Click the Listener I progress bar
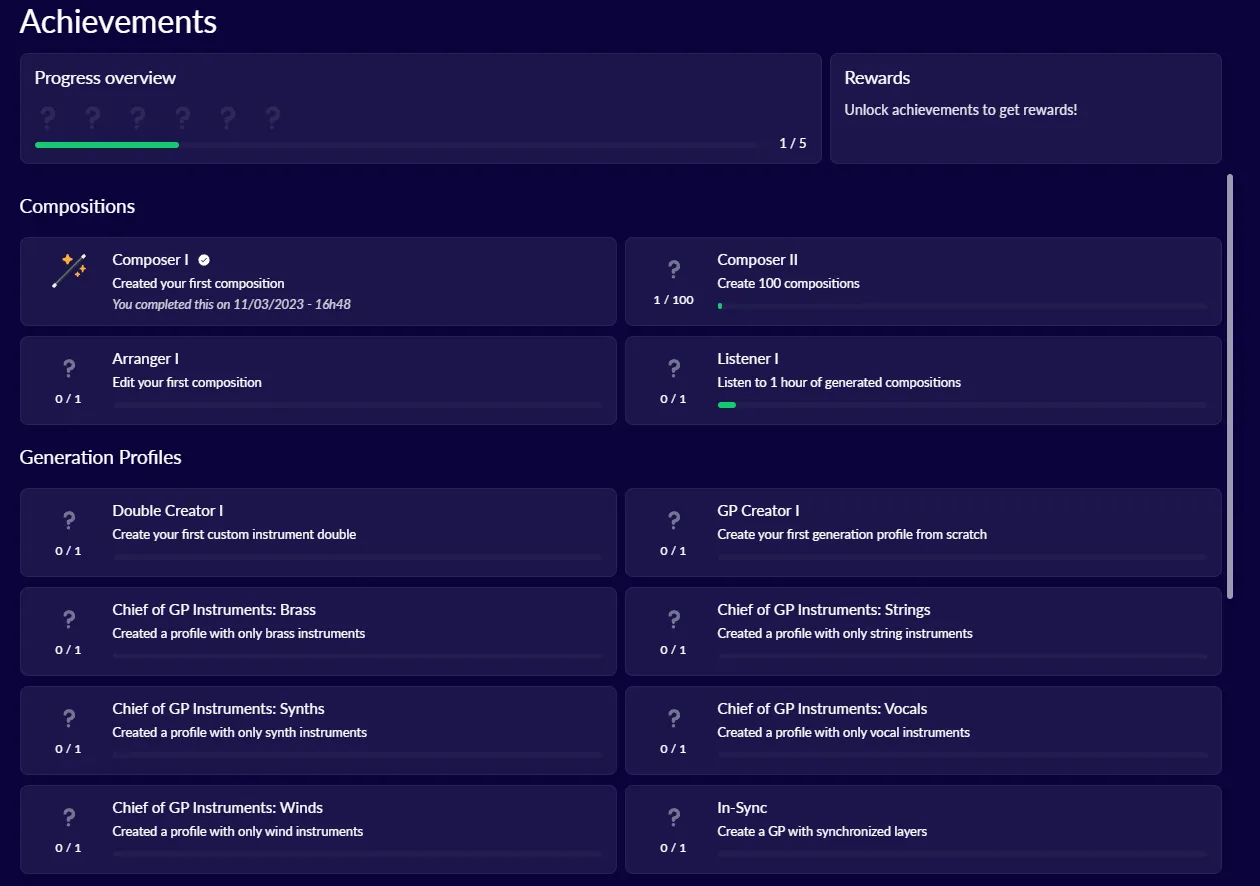 [962, 405]
